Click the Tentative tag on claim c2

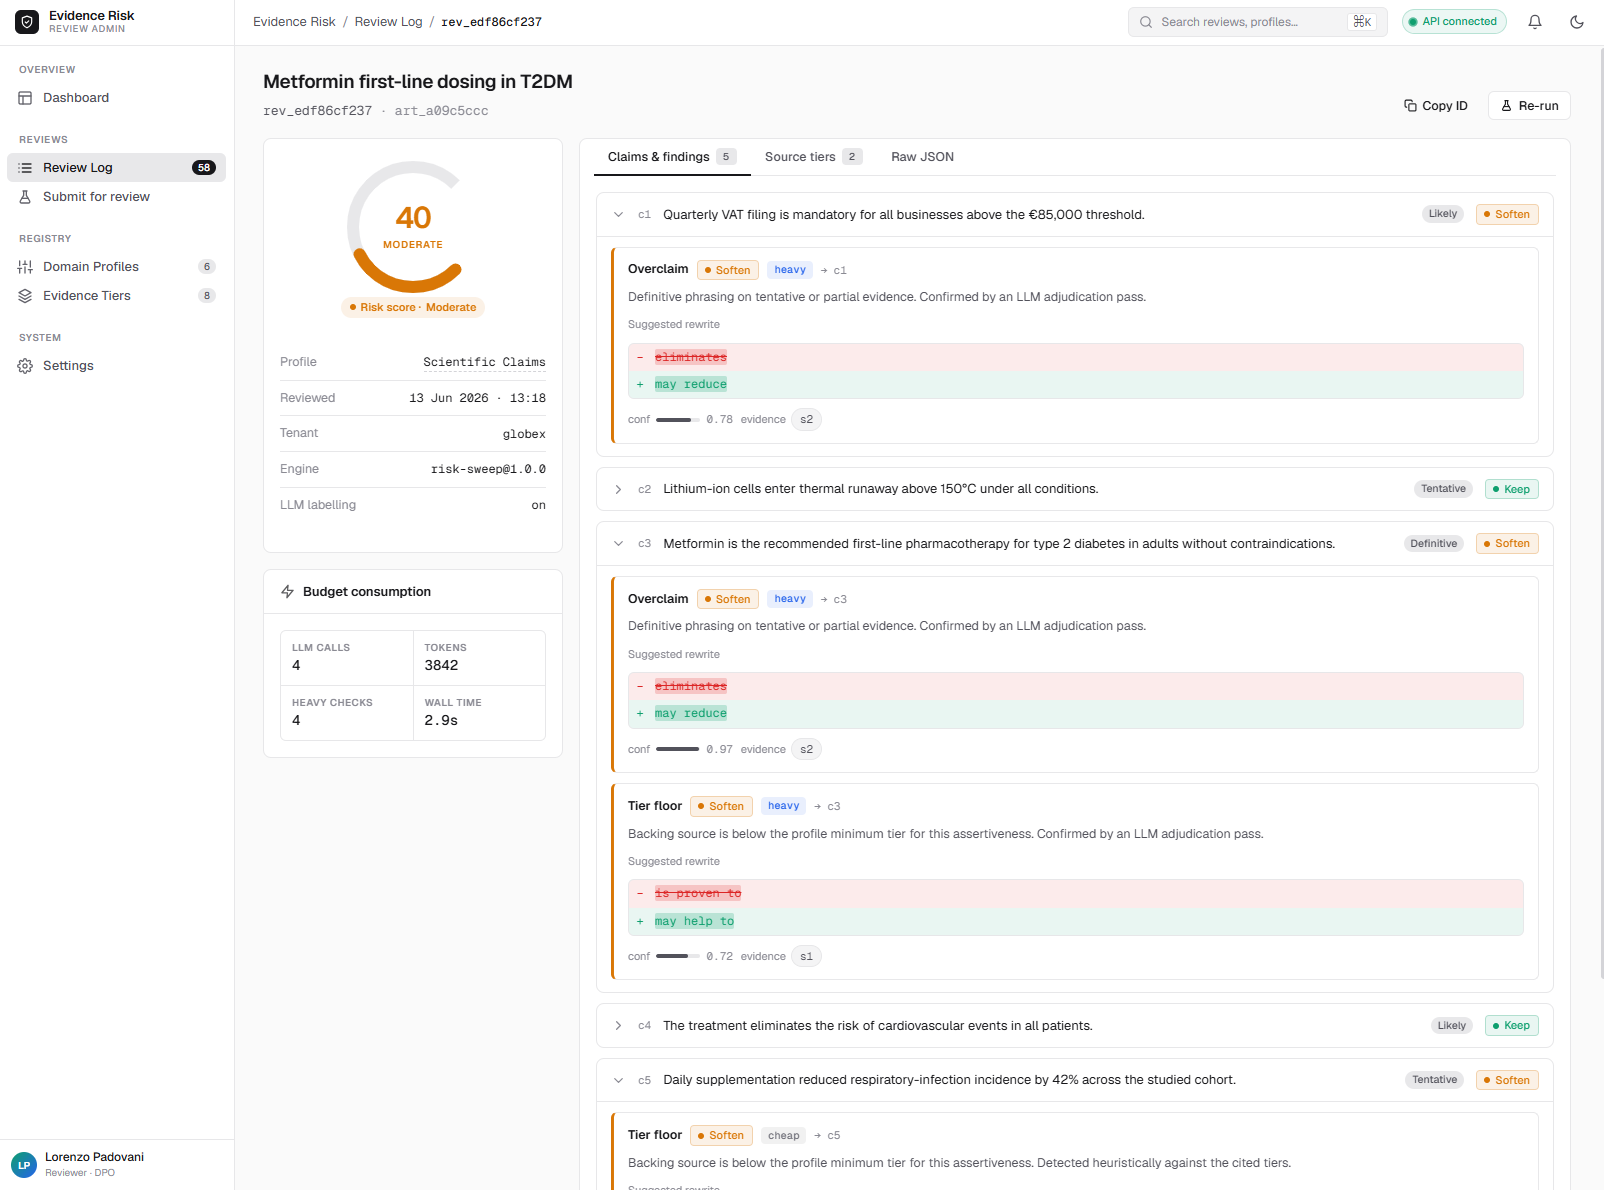(x=1443, y=489)
